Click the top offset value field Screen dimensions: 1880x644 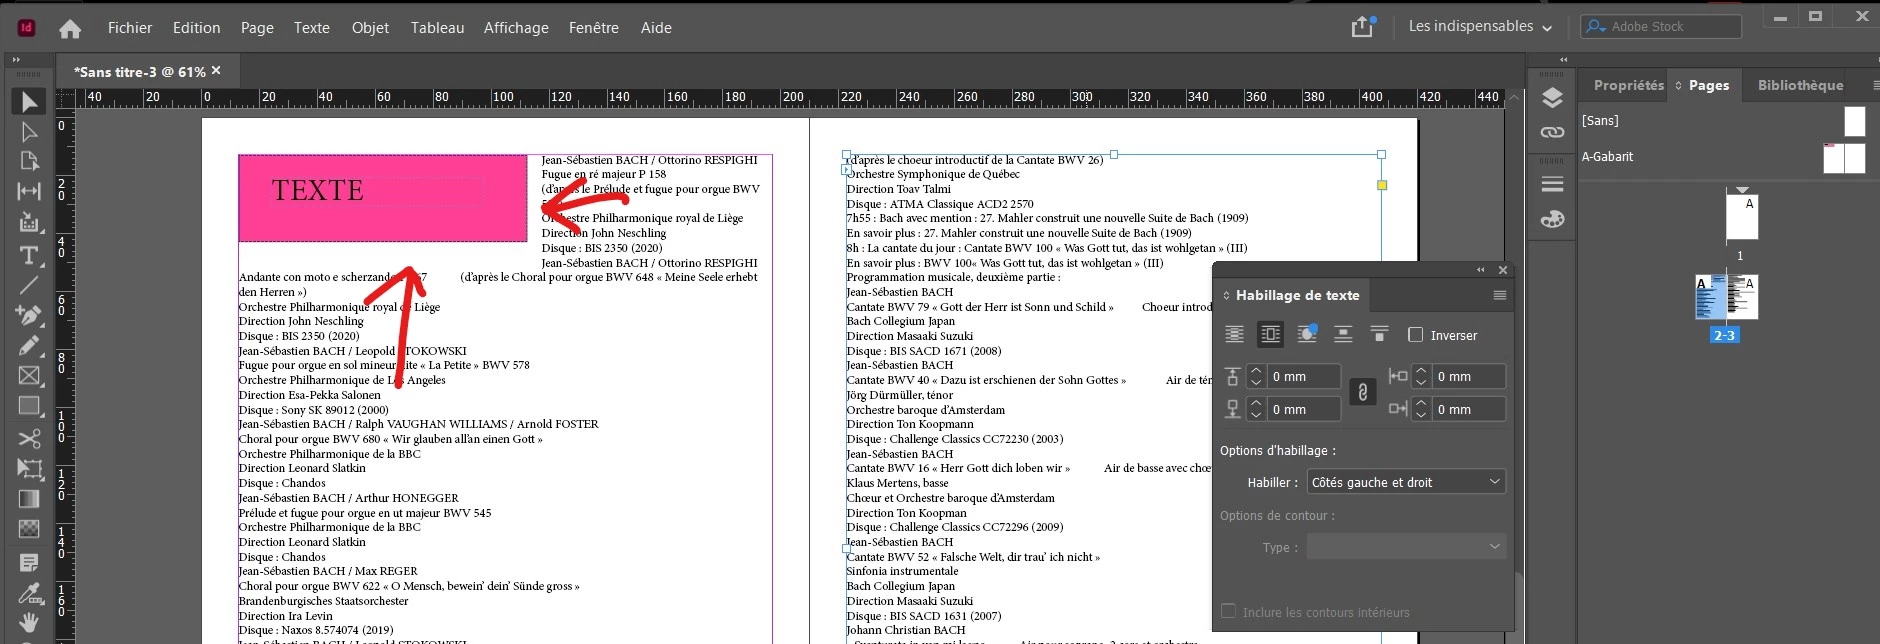[x=1303, y=376]
